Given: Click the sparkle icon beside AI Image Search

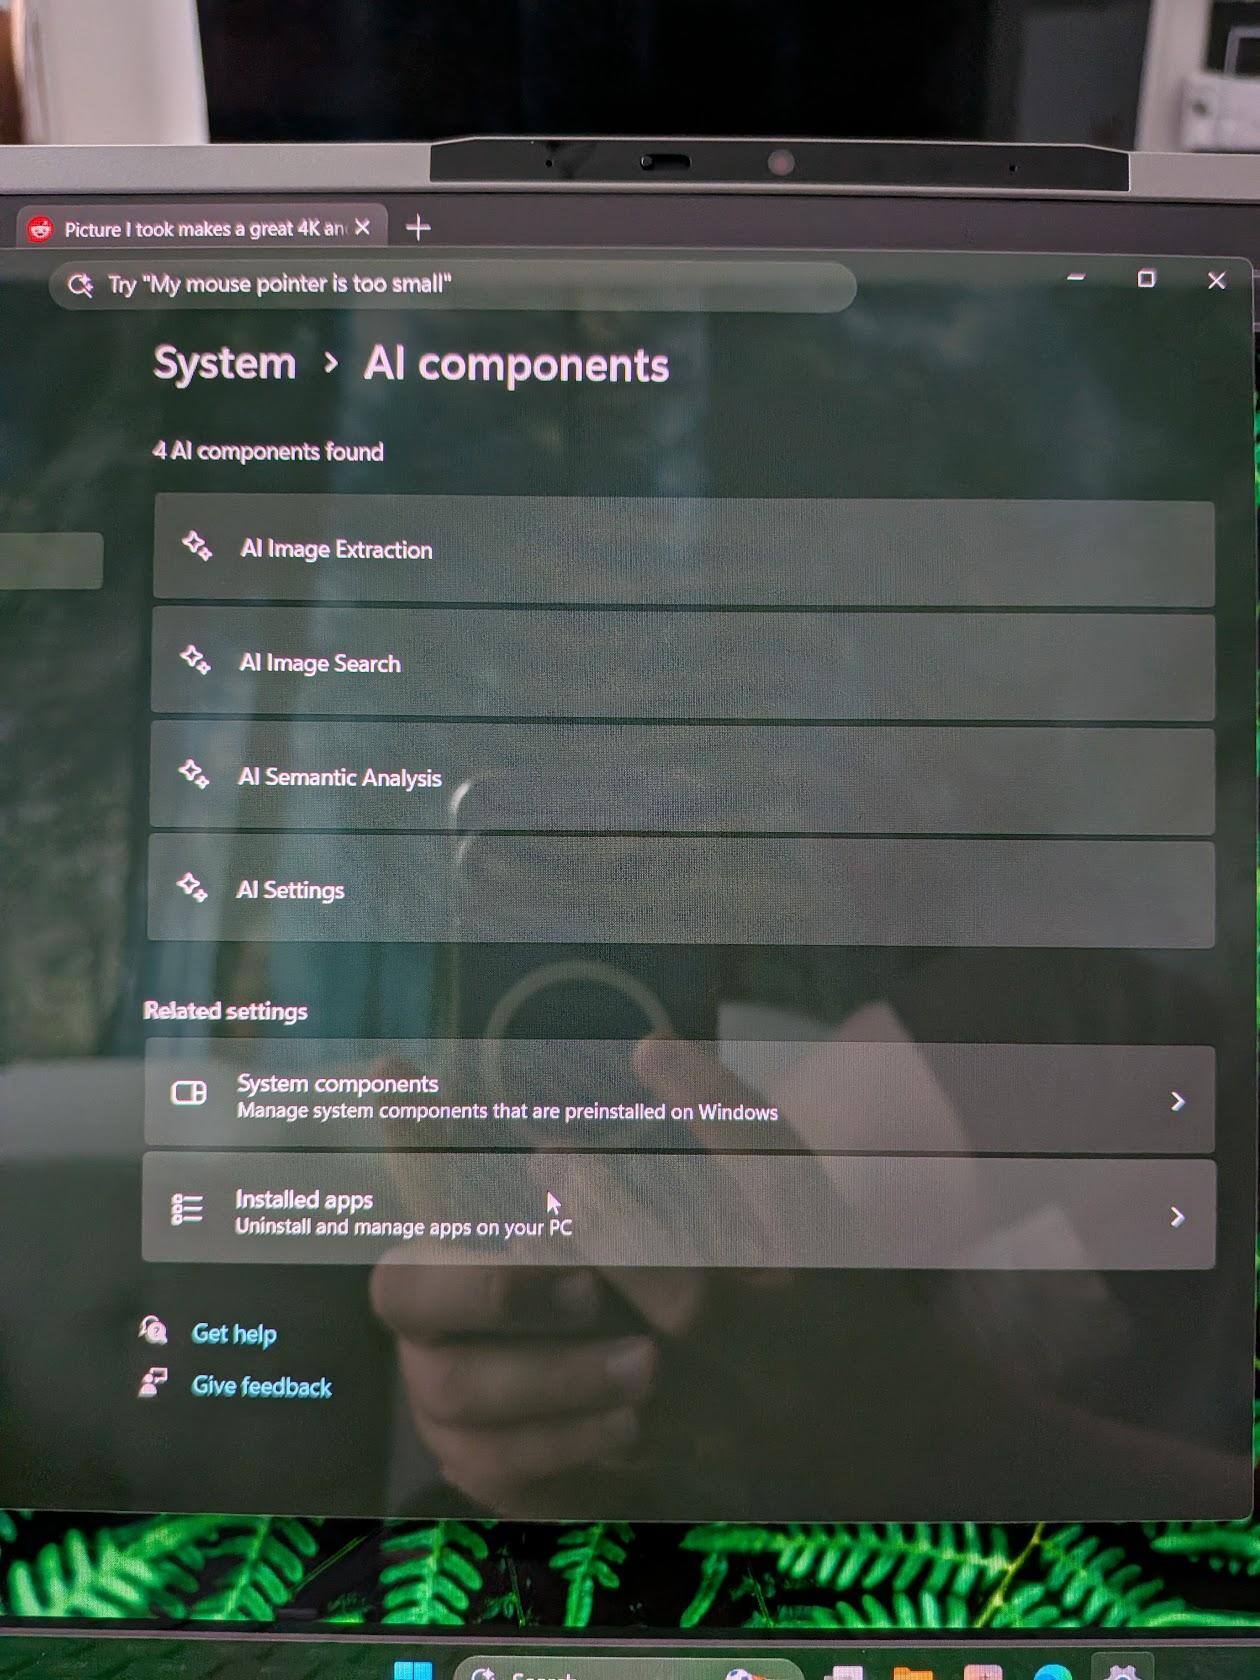Looking at the screenshot, I should (x=195, y=660).
